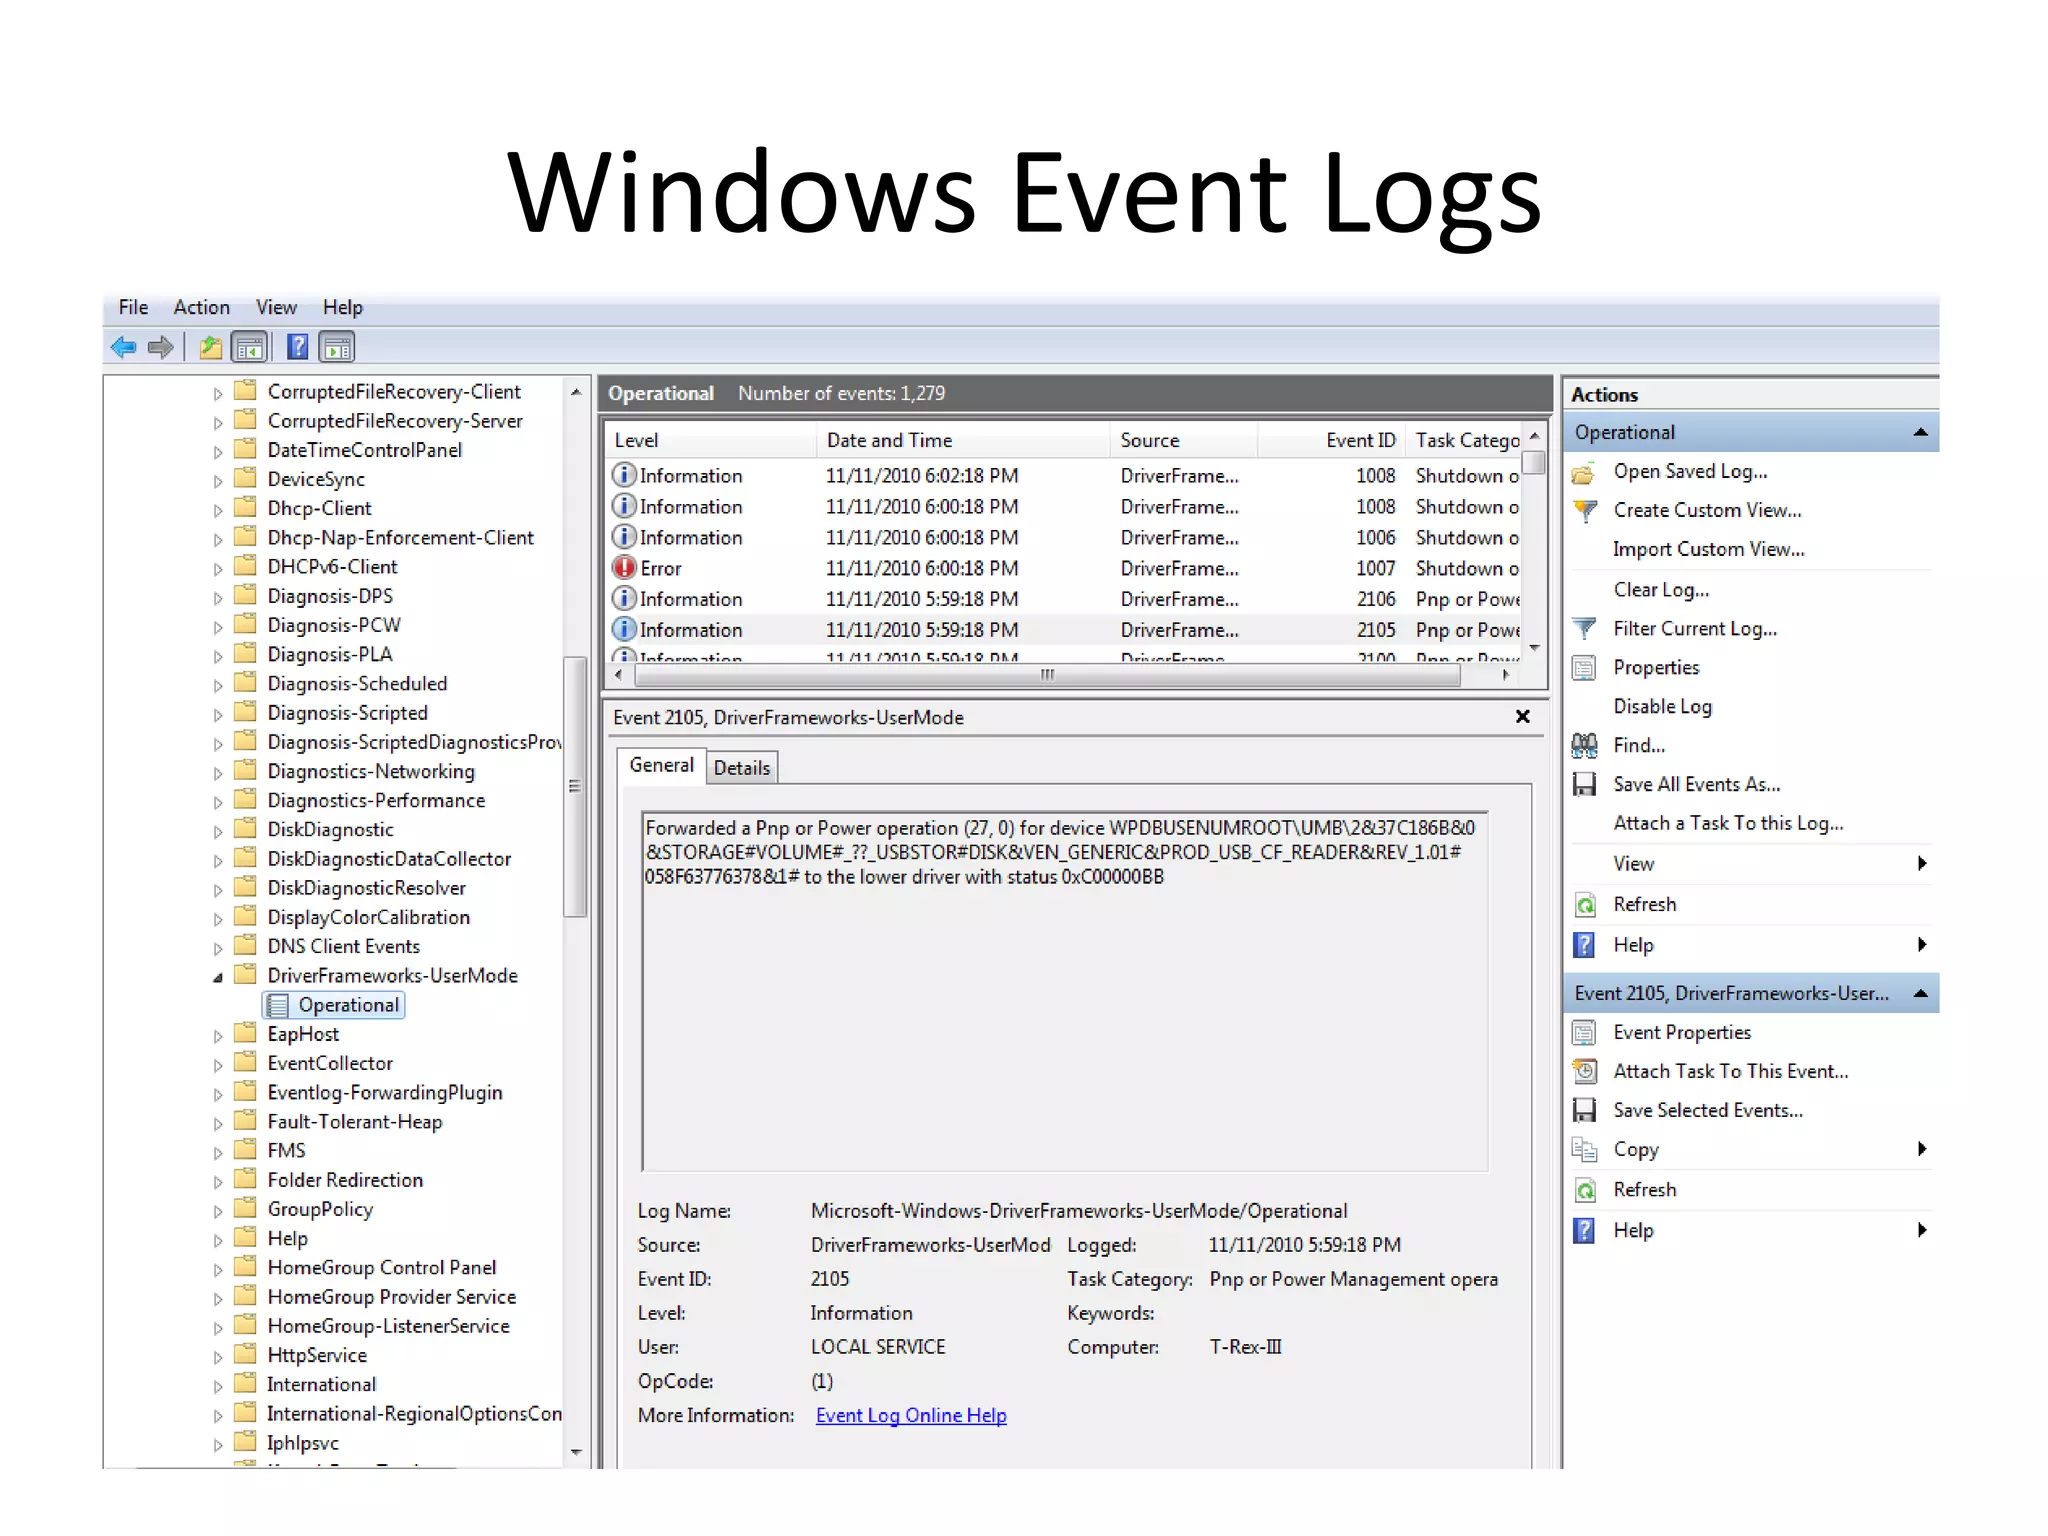This screenshot has height=1536, width=2048.
Task: Sort events by the Date and Time header
Action: (x=963, y=441)
